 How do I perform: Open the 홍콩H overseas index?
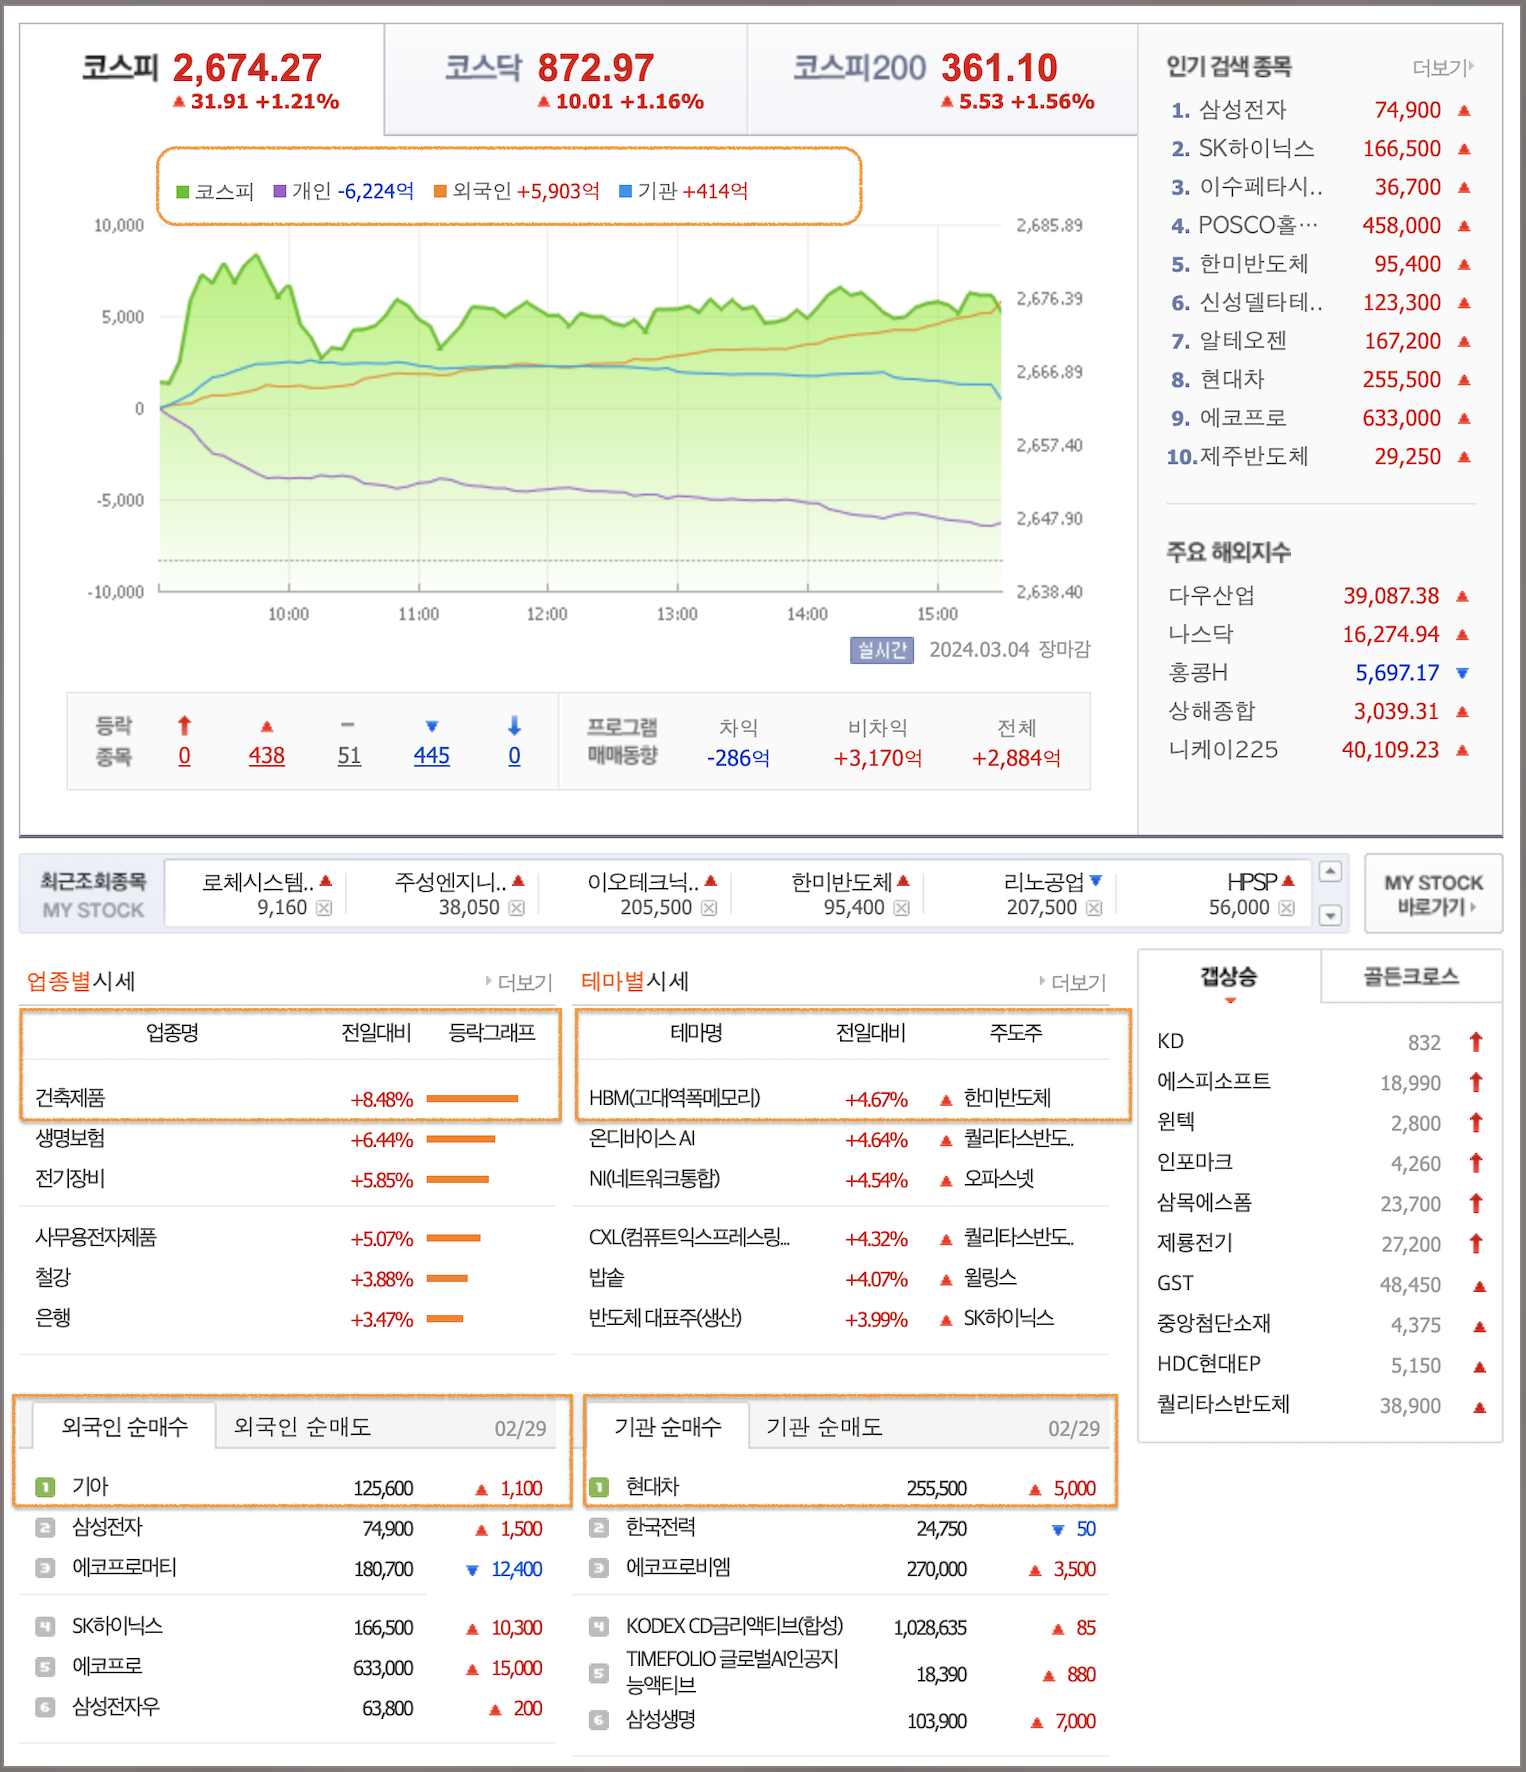[1198, 673]
